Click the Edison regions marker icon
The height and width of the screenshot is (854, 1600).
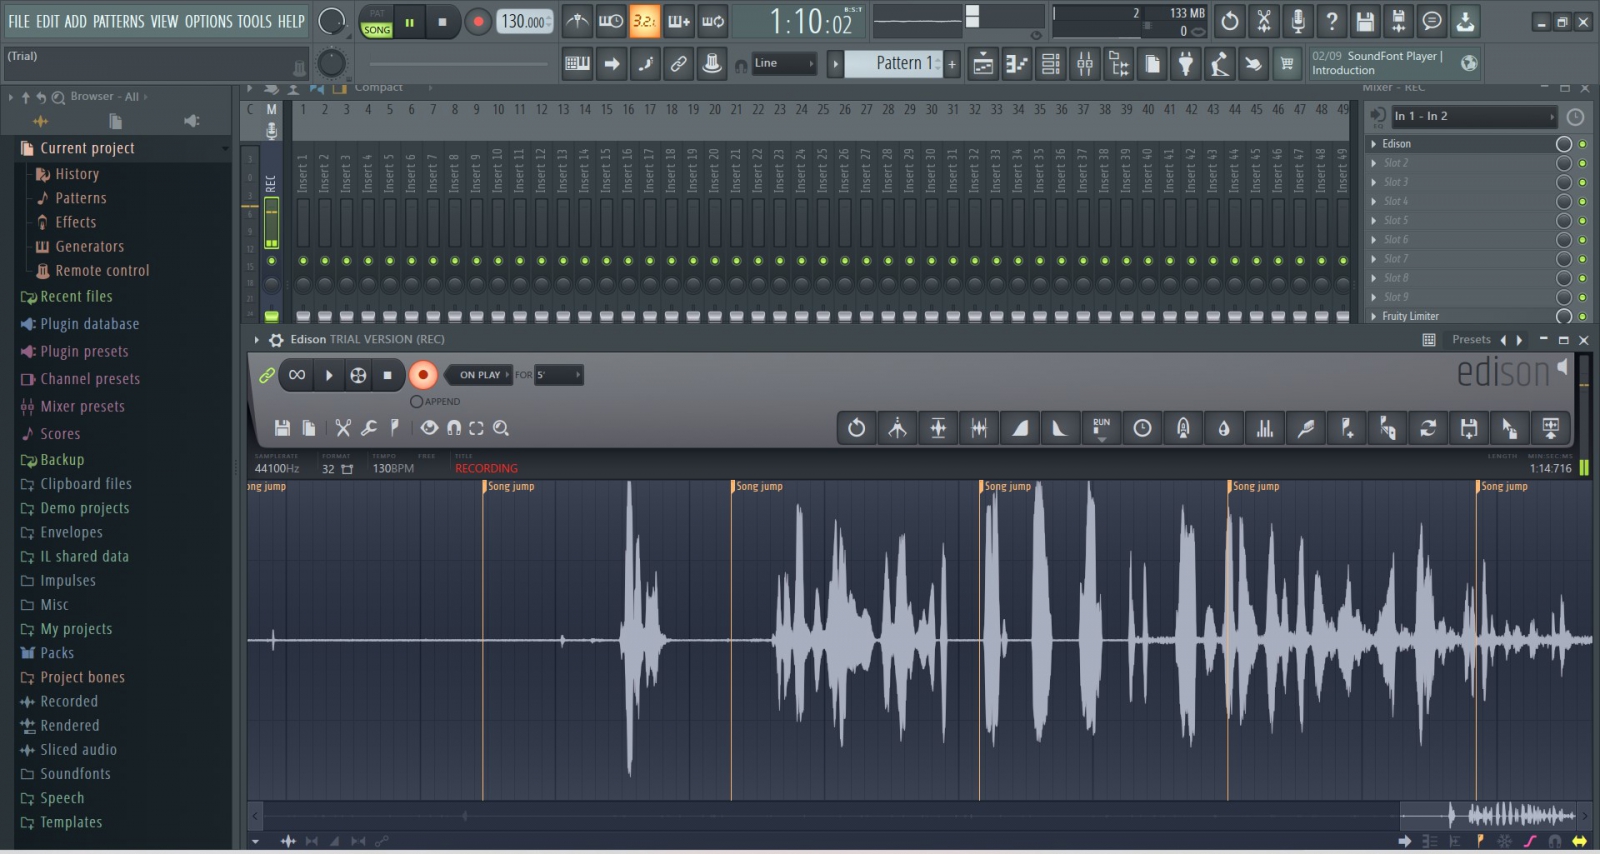[396, 428]
